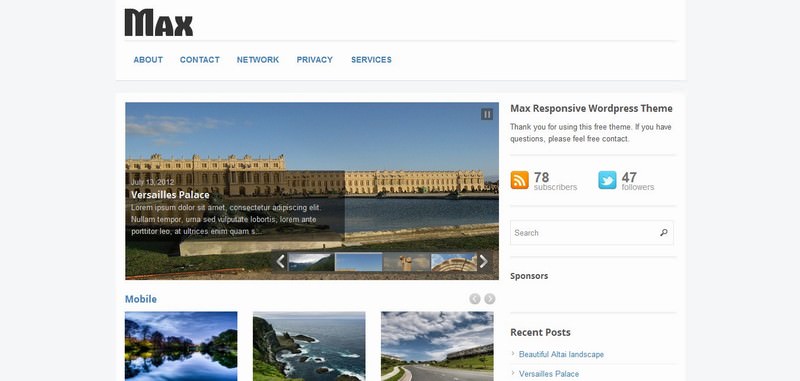
Task: Advance slider with right arrow
Action: click(x=483, y=262)
